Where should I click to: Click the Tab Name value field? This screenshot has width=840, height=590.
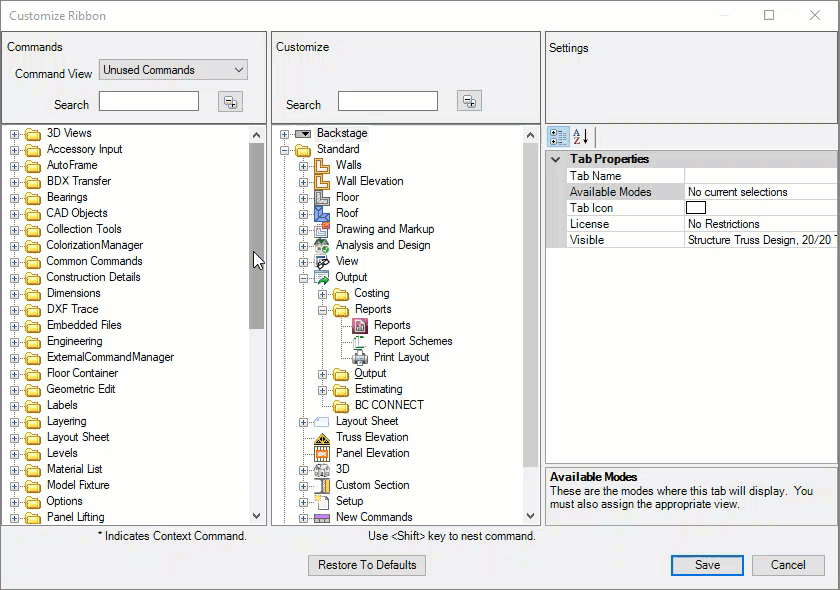click(x=761, y=176)
